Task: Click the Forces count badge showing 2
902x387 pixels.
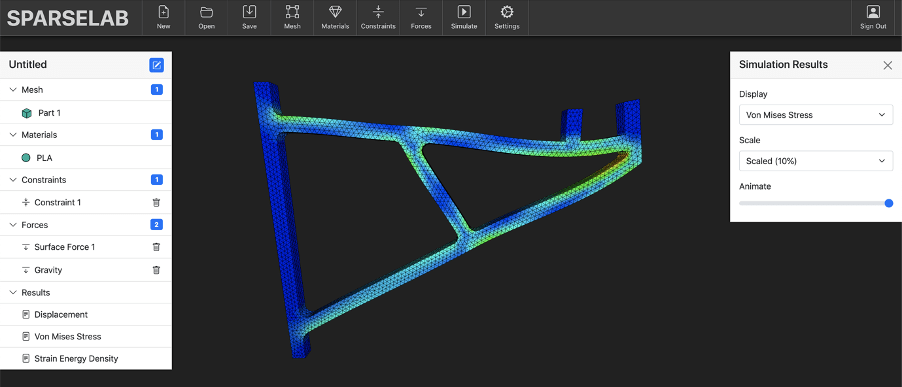Action: (x=157, y=225)
